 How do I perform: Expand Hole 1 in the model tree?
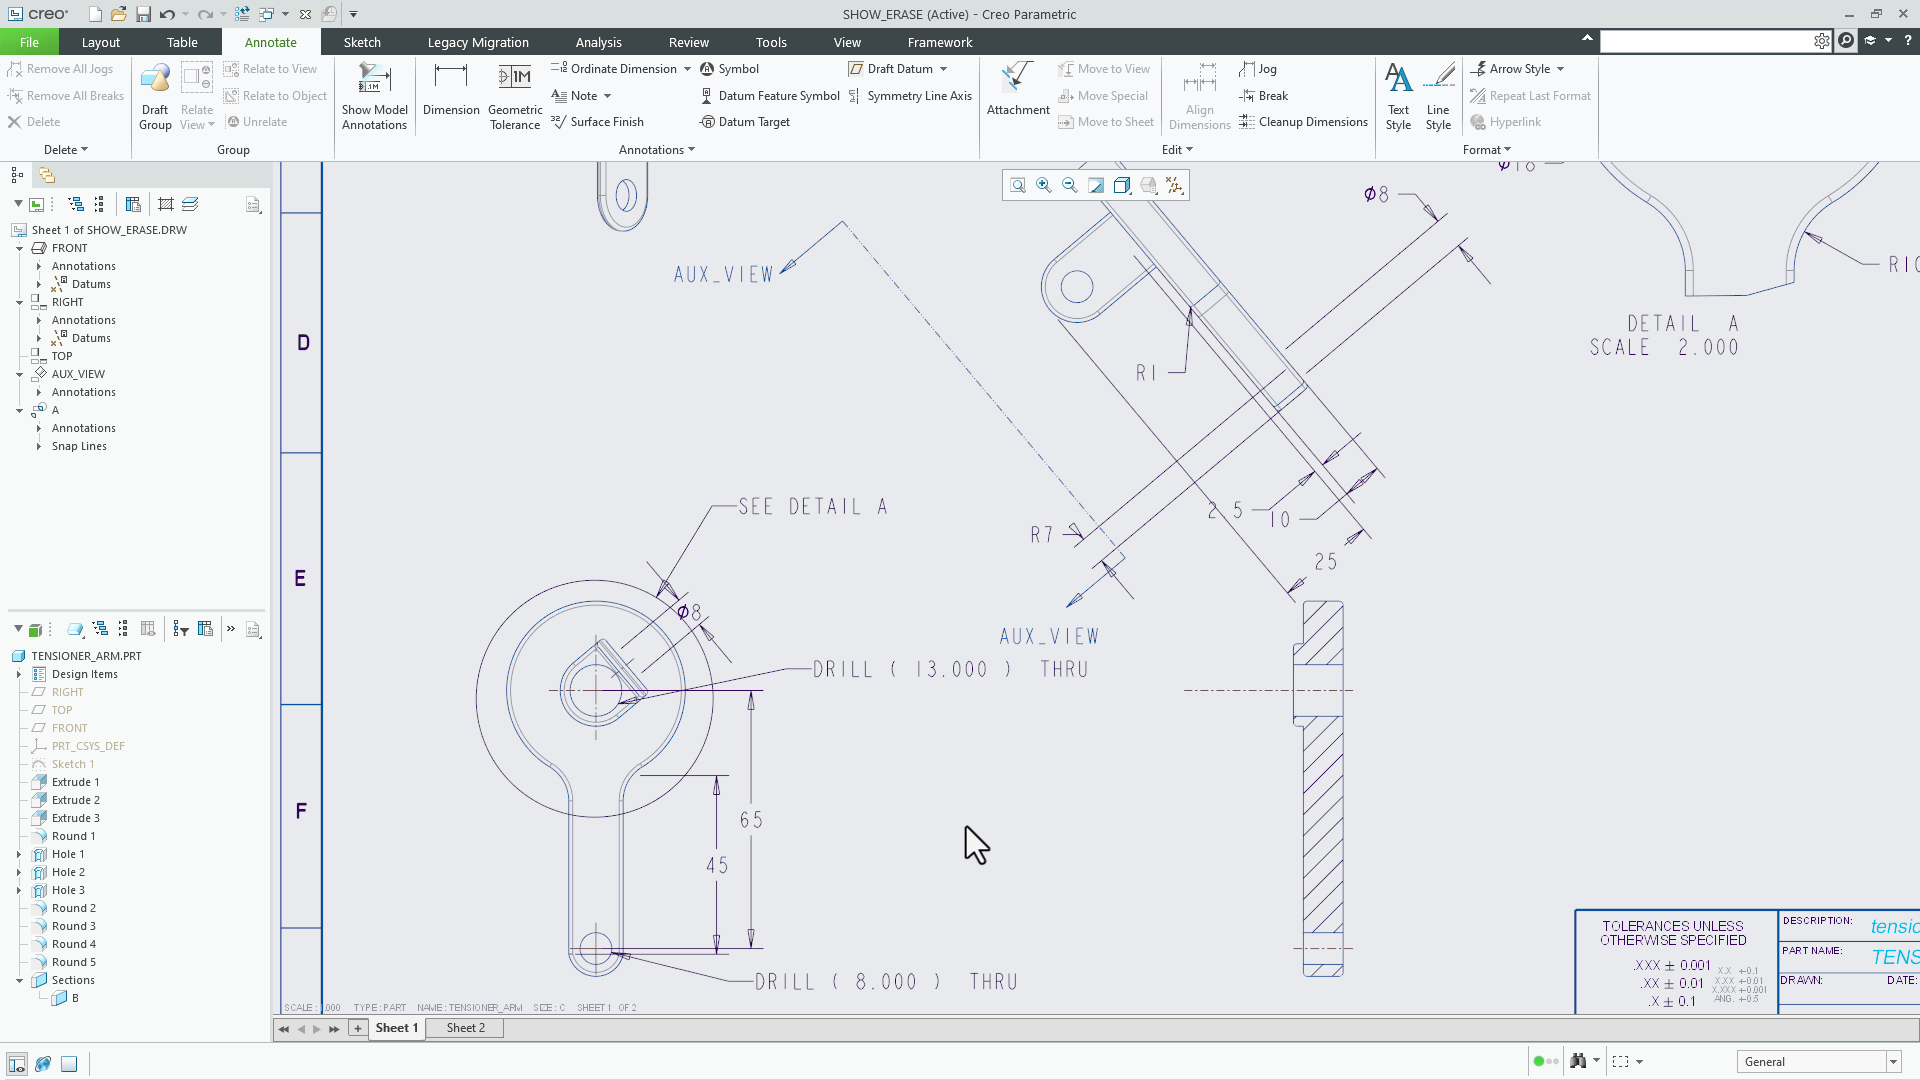click(x=20, y=854)
